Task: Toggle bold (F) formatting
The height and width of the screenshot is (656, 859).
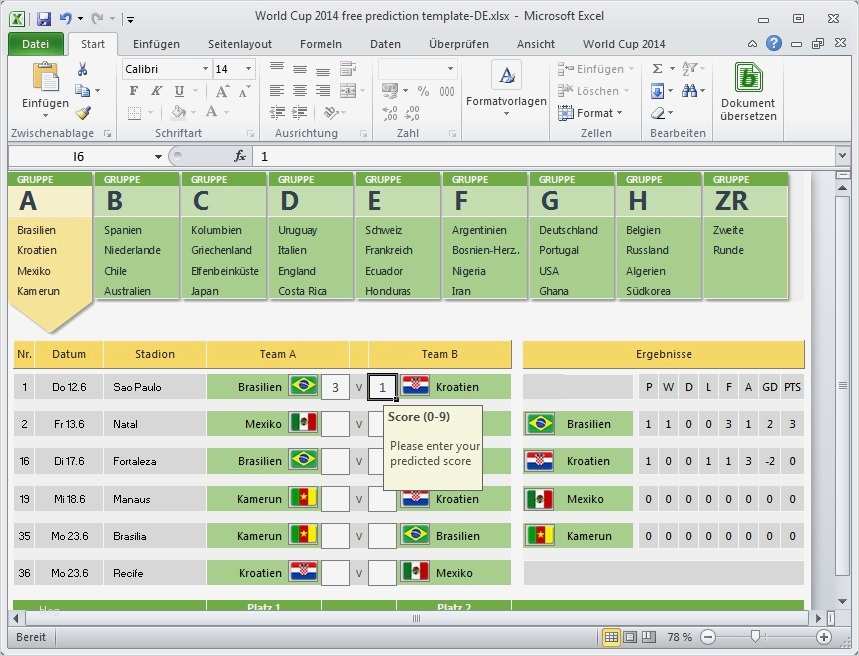Action: [133, 91]
